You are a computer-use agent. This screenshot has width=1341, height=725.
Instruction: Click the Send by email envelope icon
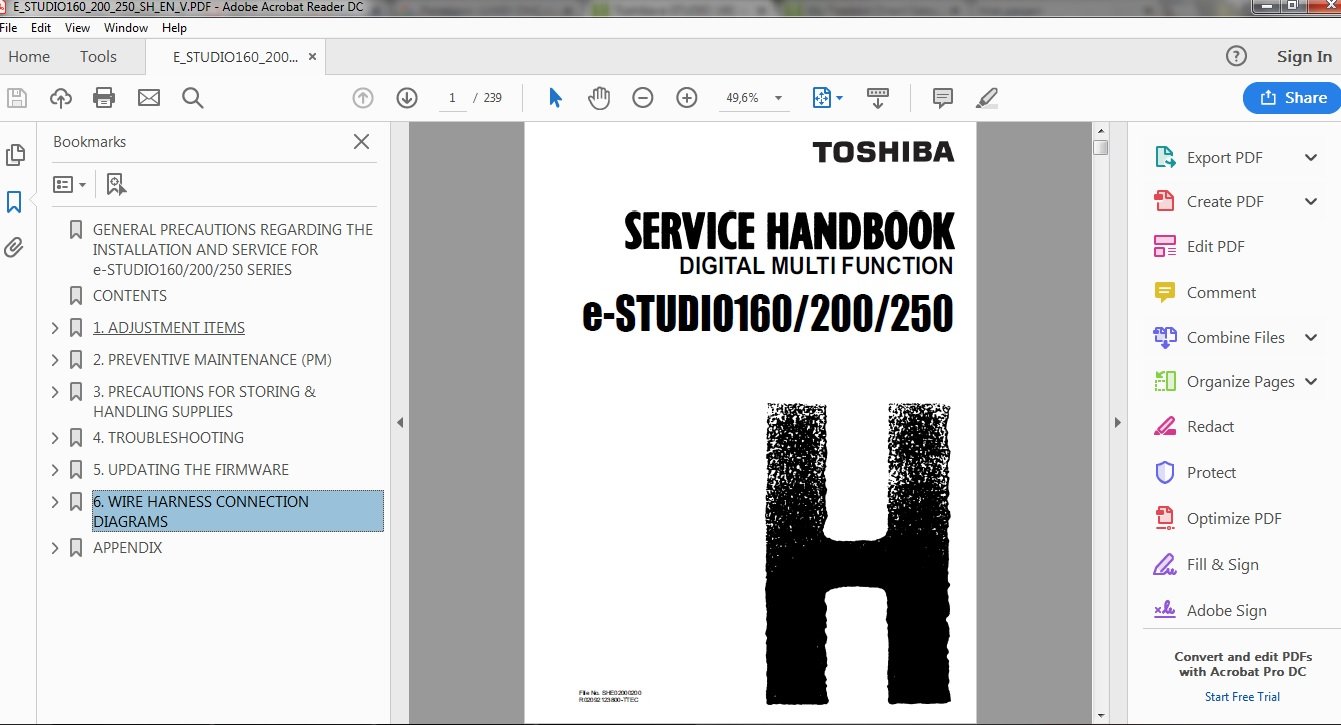[x=149, y=98]
